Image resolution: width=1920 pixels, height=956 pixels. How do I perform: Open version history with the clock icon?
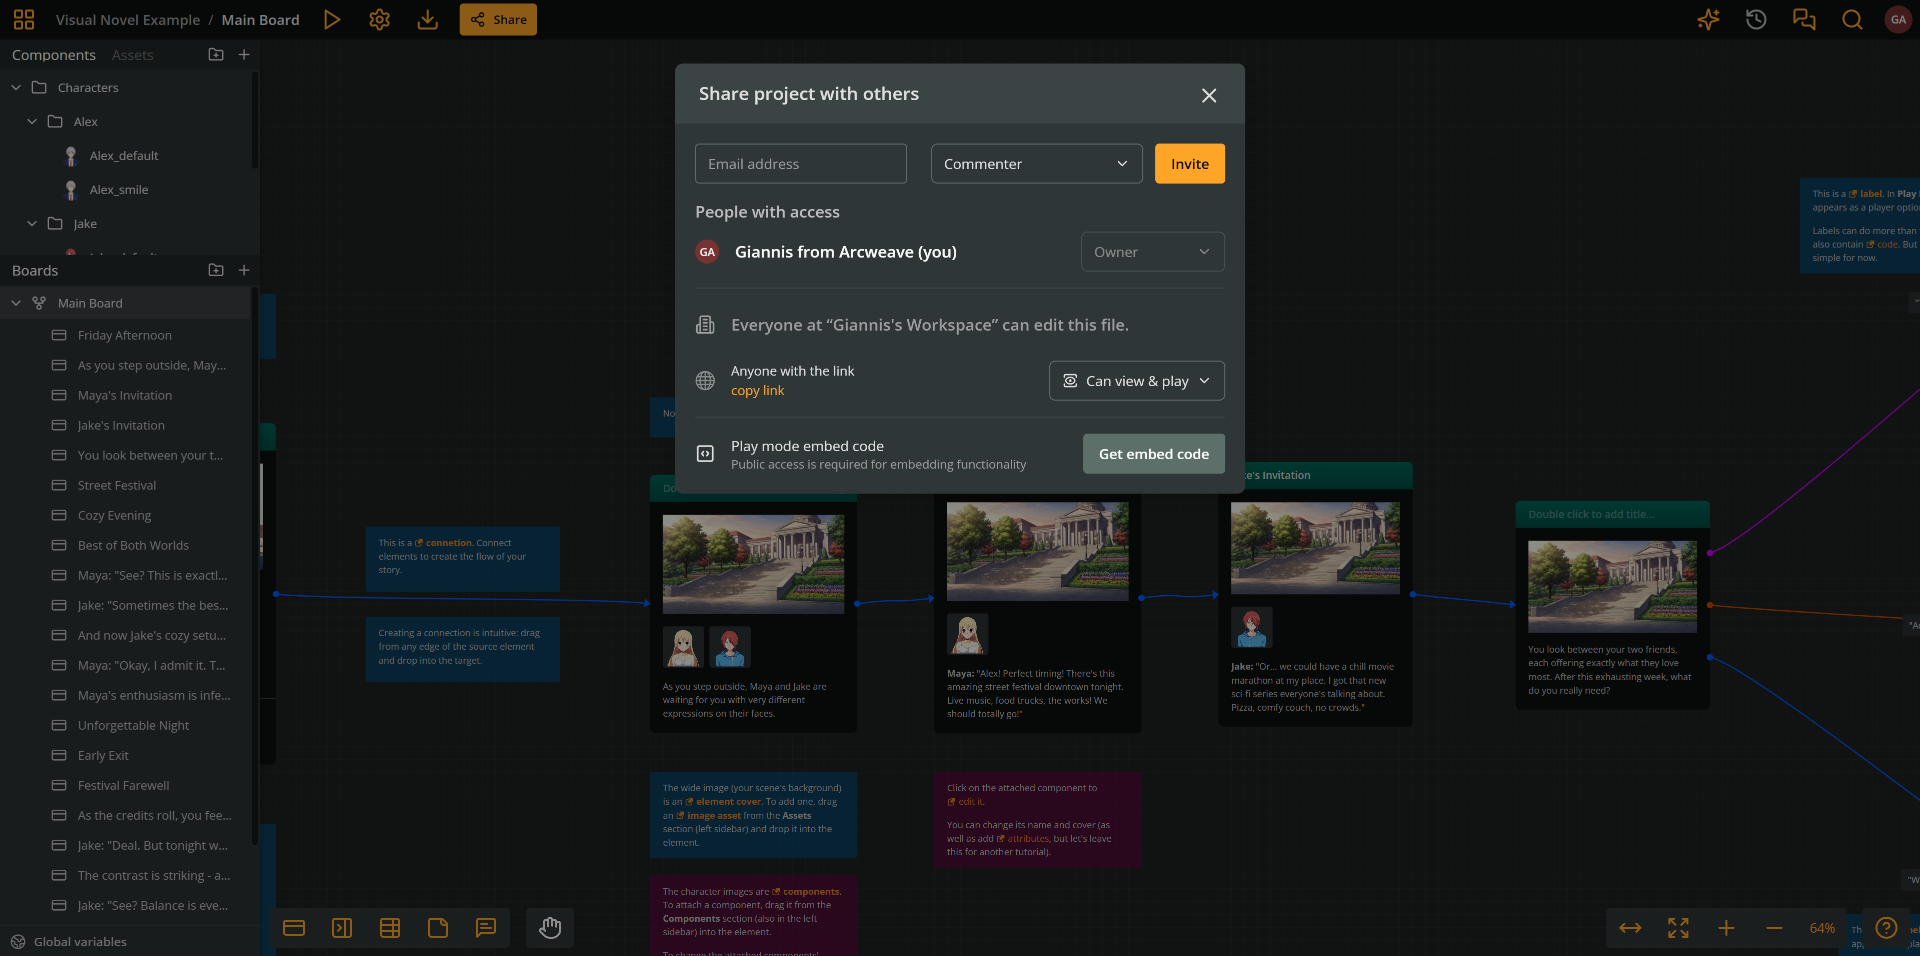pos(1755,19)
